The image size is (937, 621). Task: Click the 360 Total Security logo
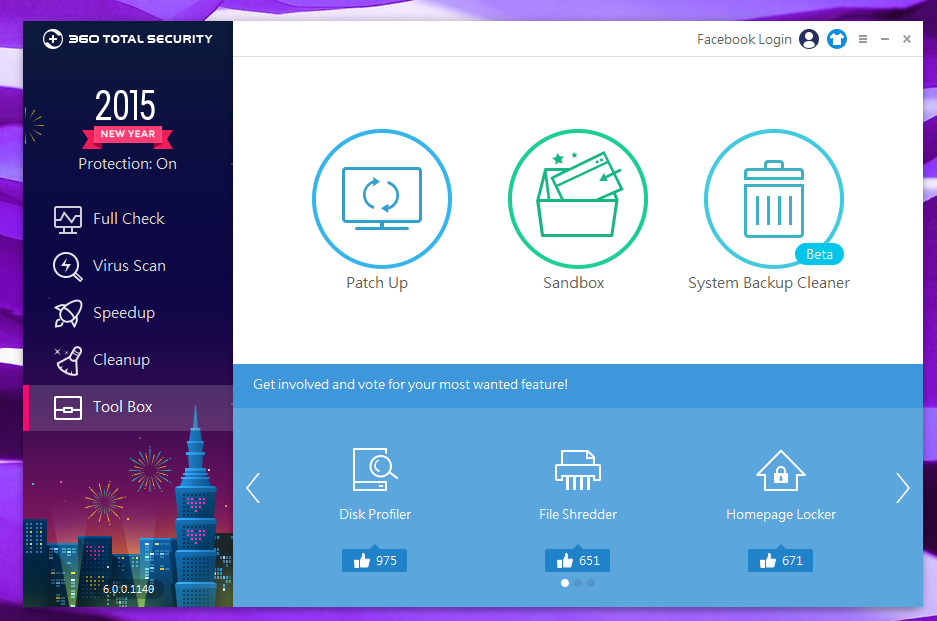coord(128,39)
